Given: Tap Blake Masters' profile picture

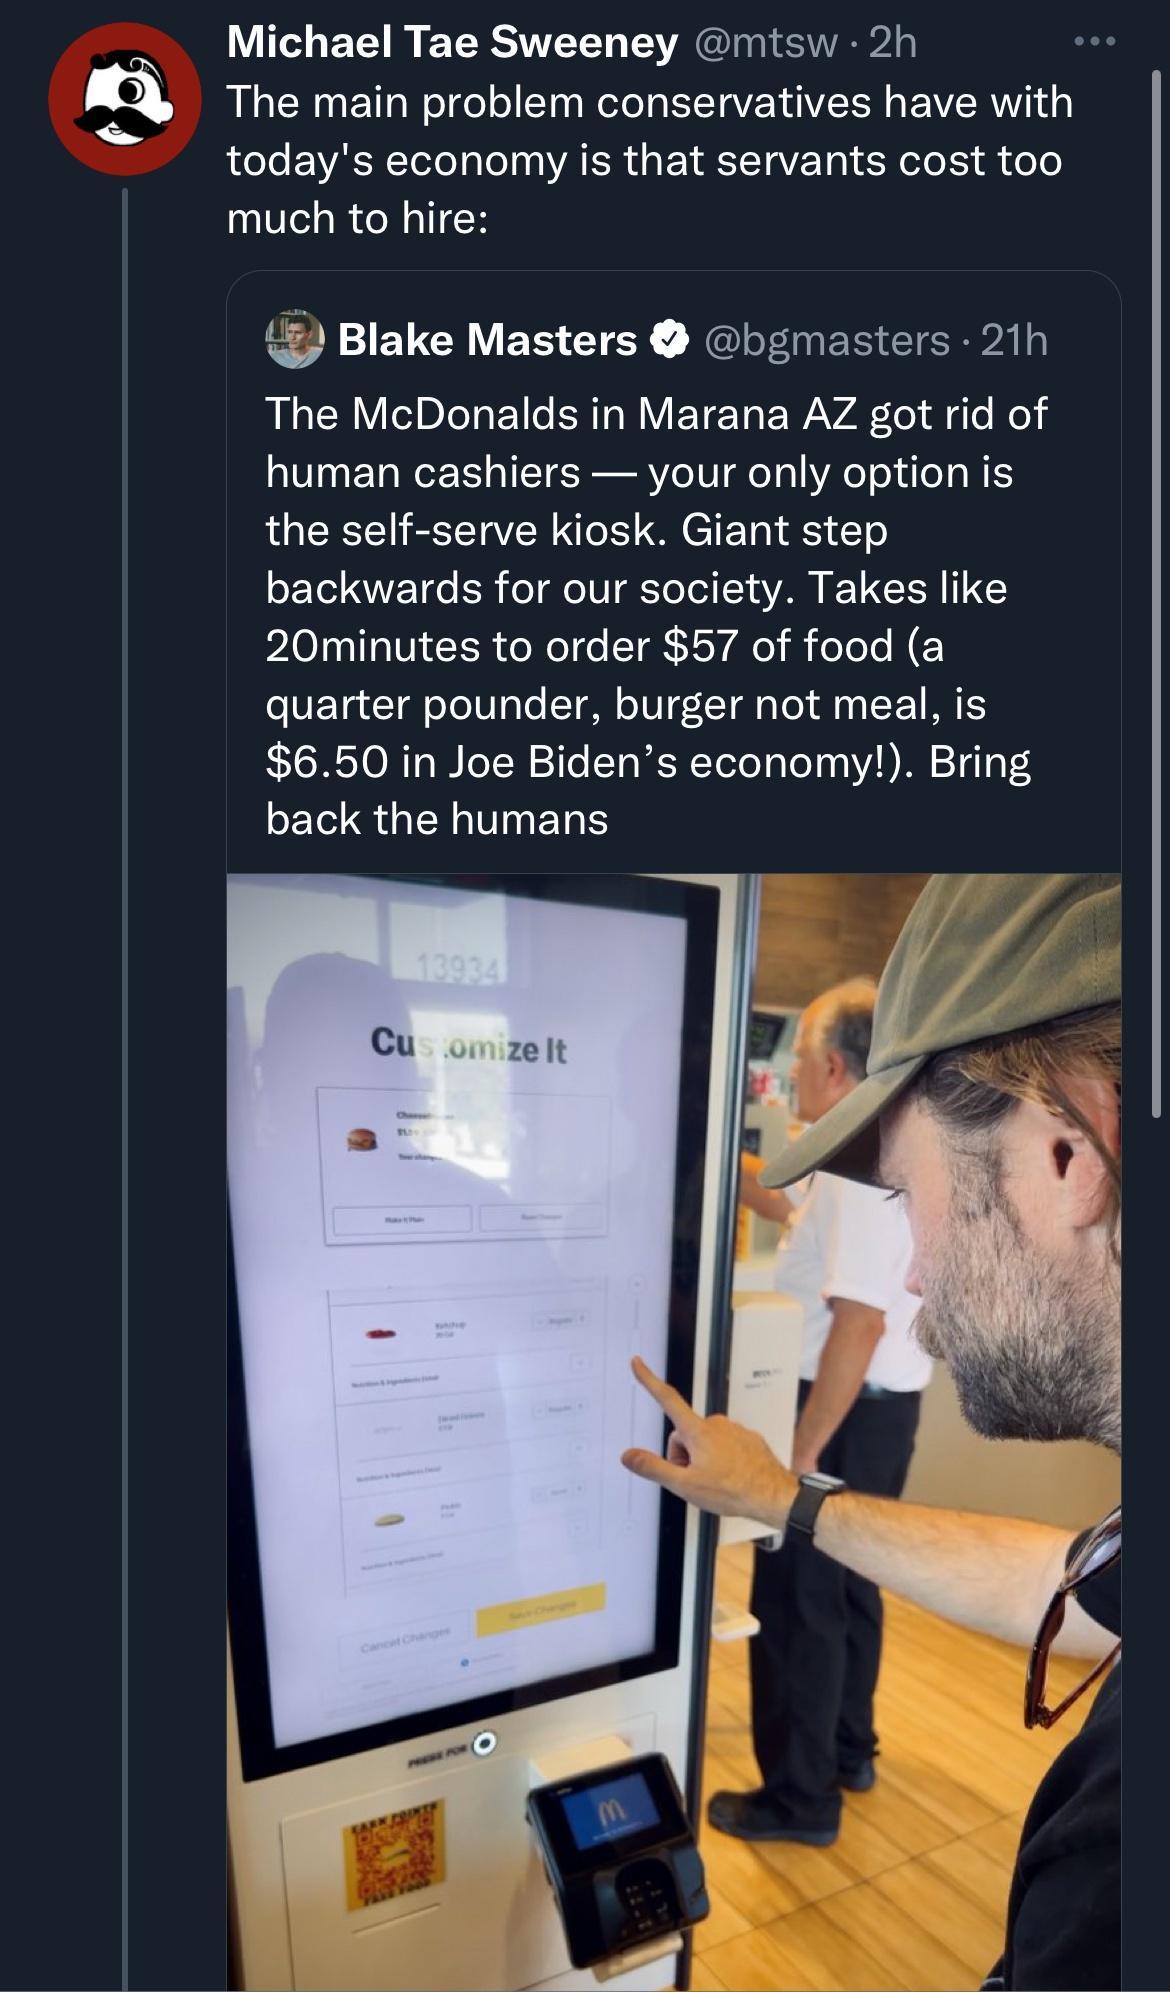Looking at the screenshot, I should click(293, 341).
